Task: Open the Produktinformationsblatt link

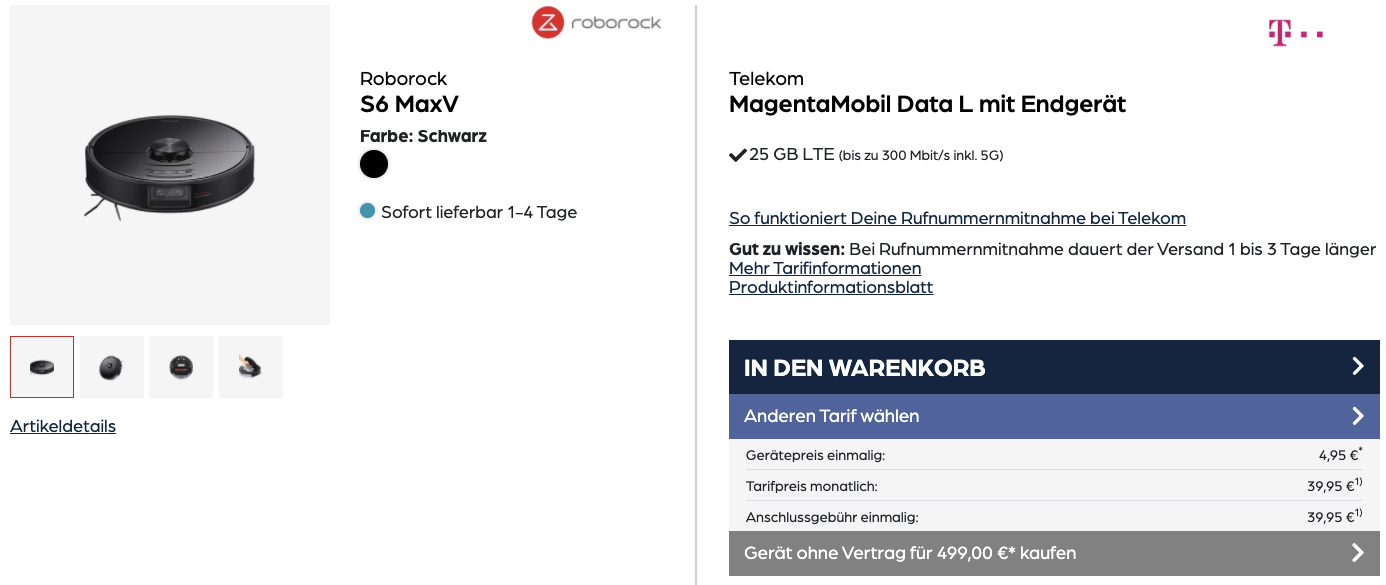Action: (x=831, y=287)
